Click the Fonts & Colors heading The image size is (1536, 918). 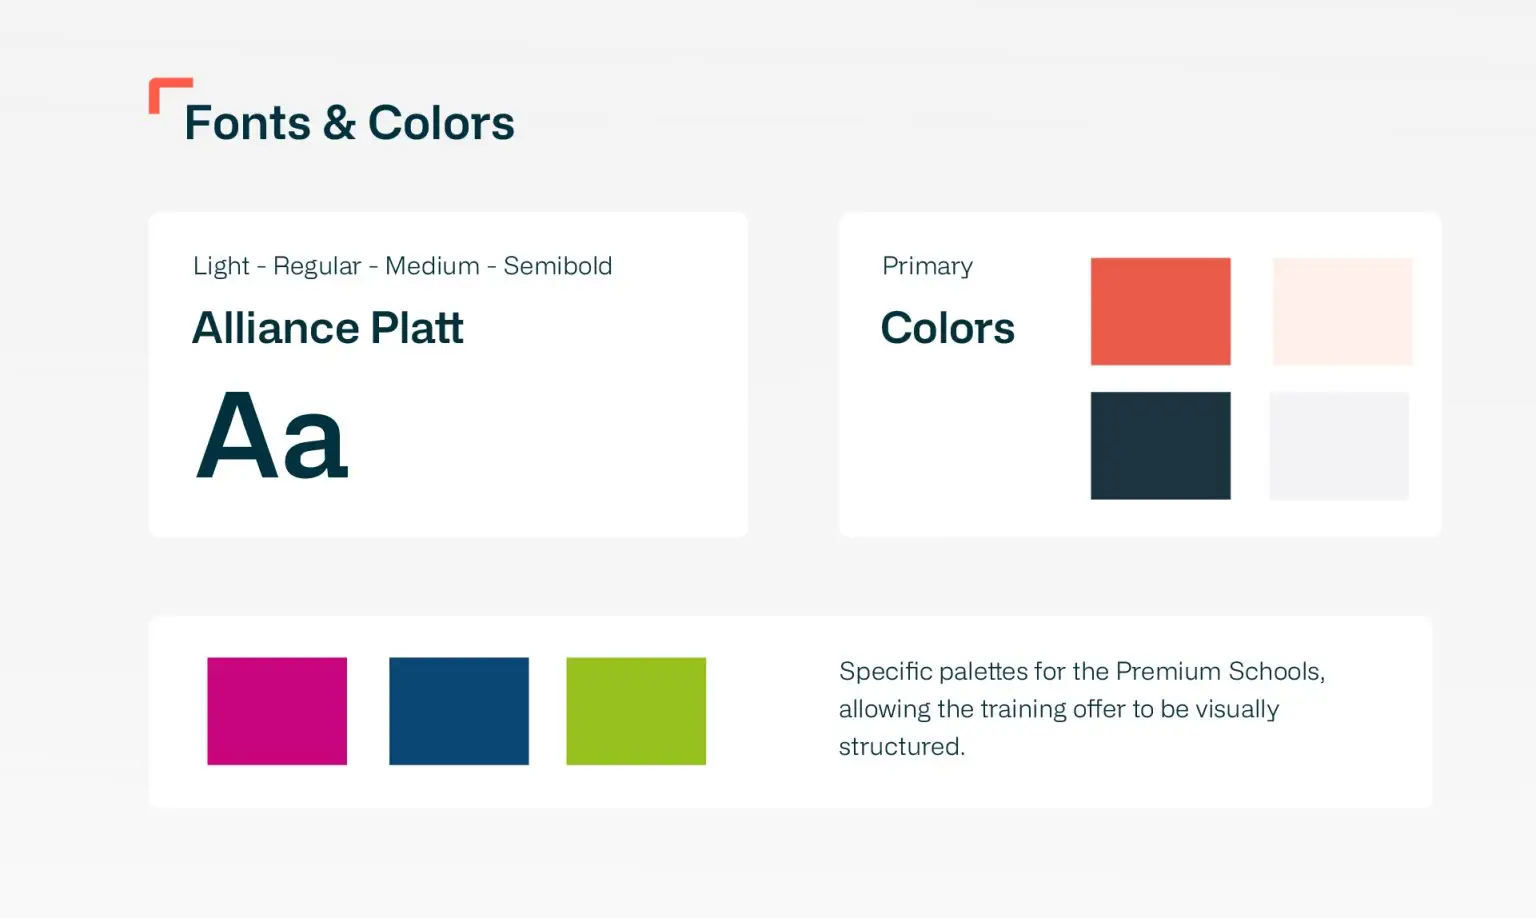(349, 123)
